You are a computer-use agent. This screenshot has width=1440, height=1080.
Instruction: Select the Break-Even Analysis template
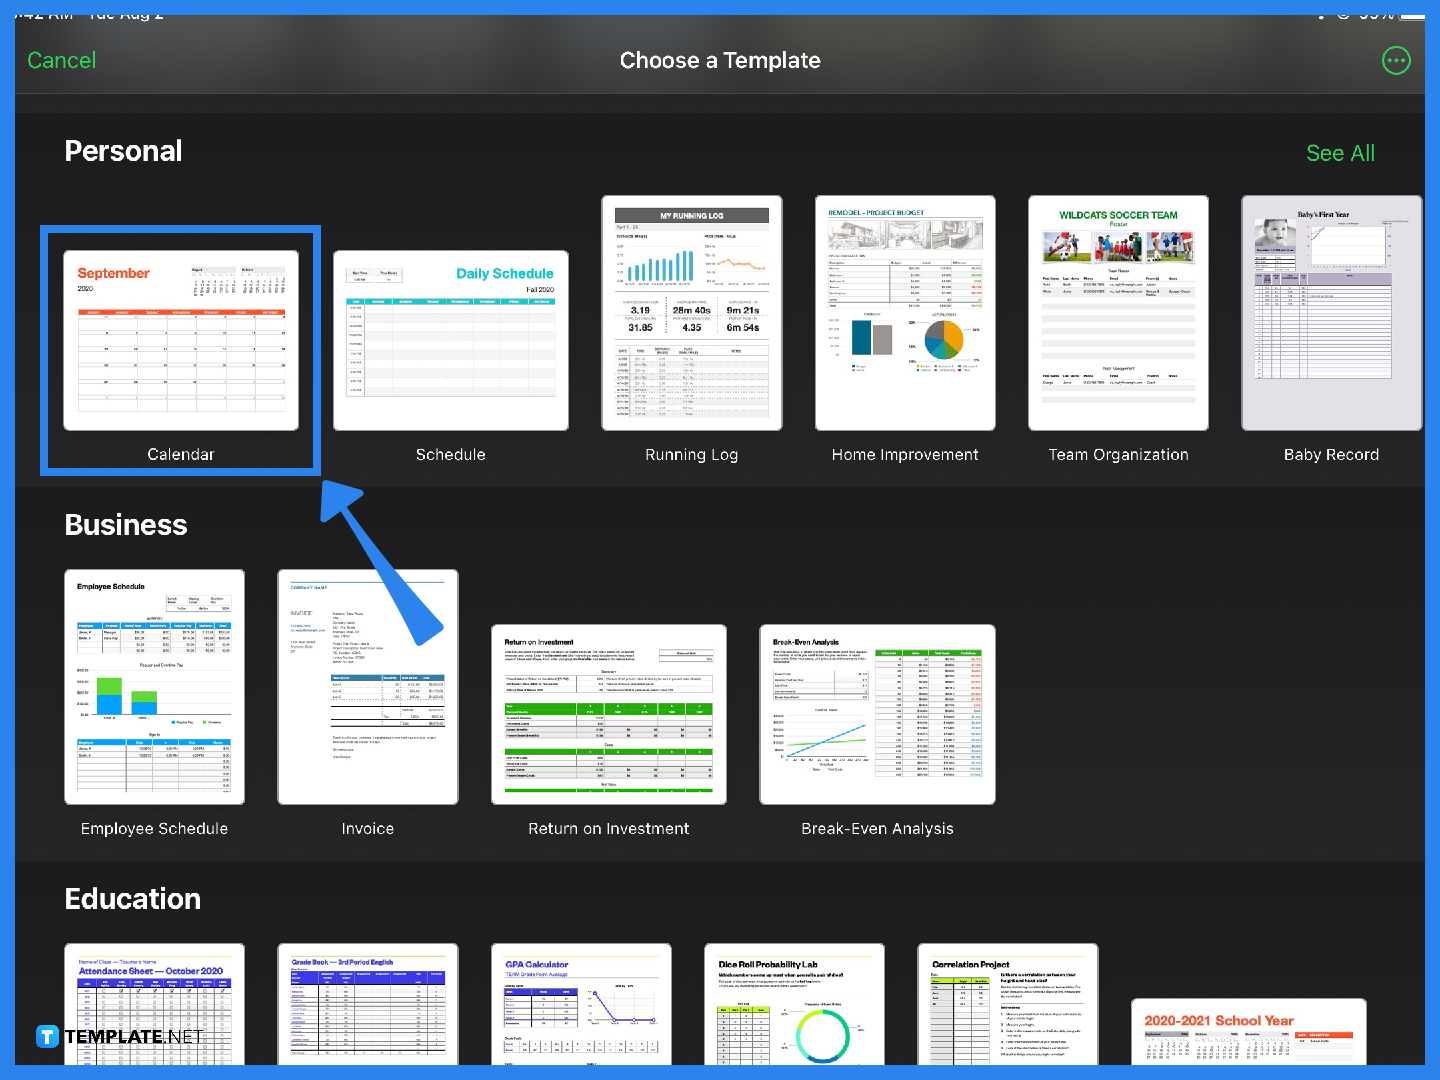876,715
